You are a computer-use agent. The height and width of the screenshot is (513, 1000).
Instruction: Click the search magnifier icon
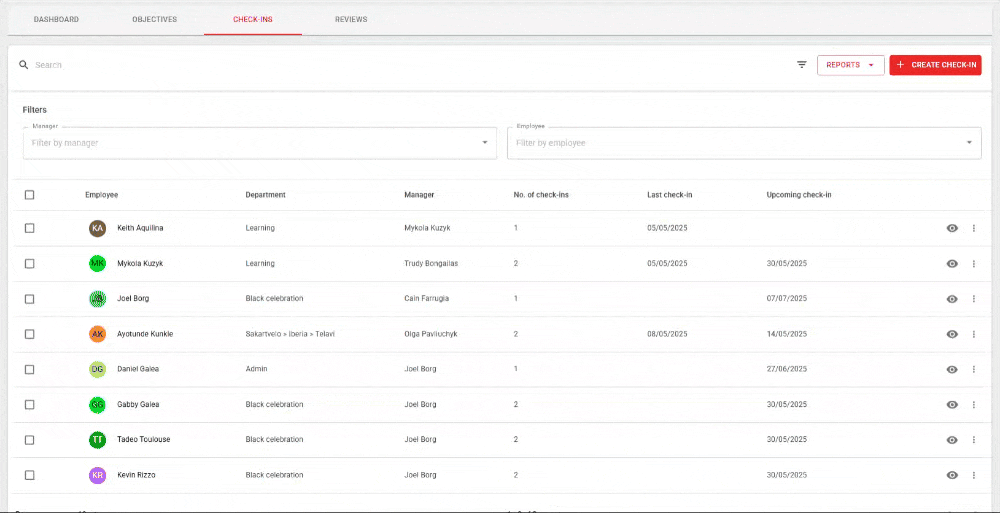(24, 64)
